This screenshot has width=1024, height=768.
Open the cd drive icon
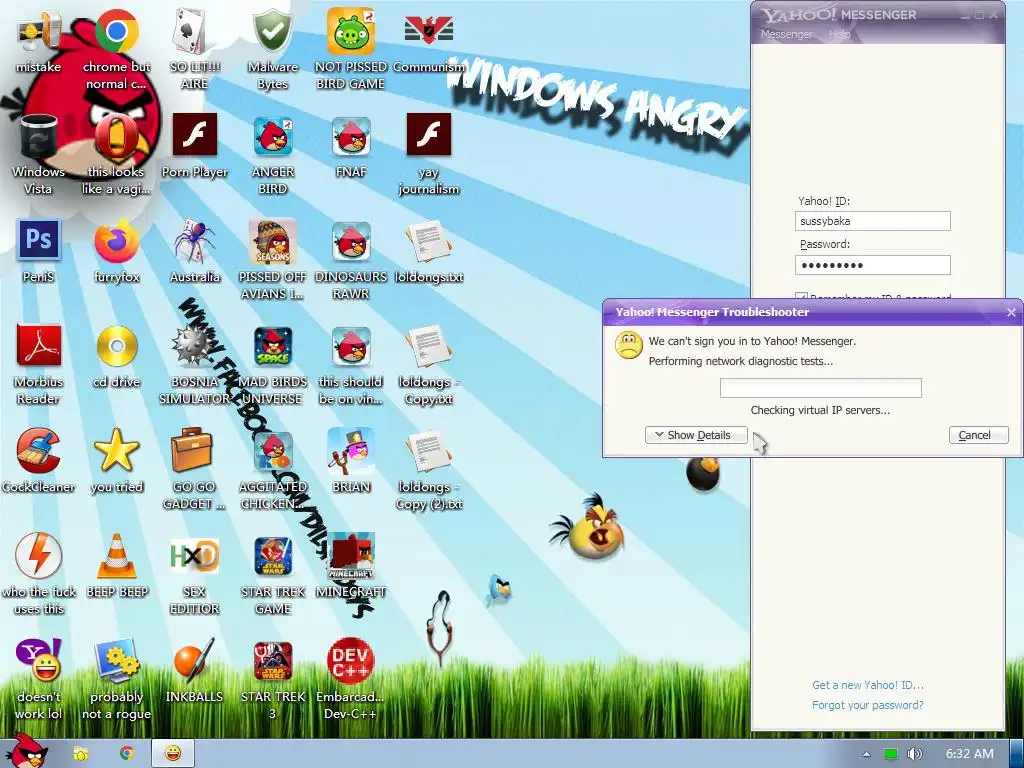(x=116, y=345)
